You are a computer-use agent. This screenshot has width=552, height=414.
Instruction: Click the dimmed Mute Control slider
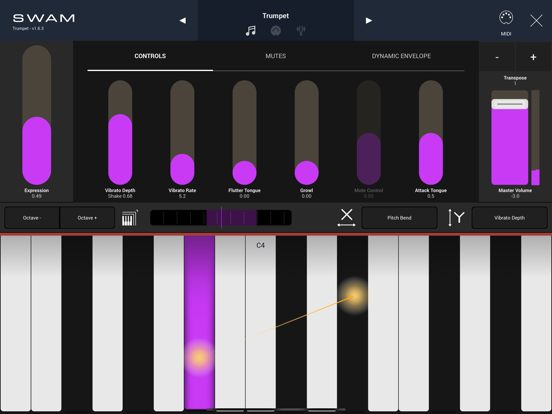[369, 132]
